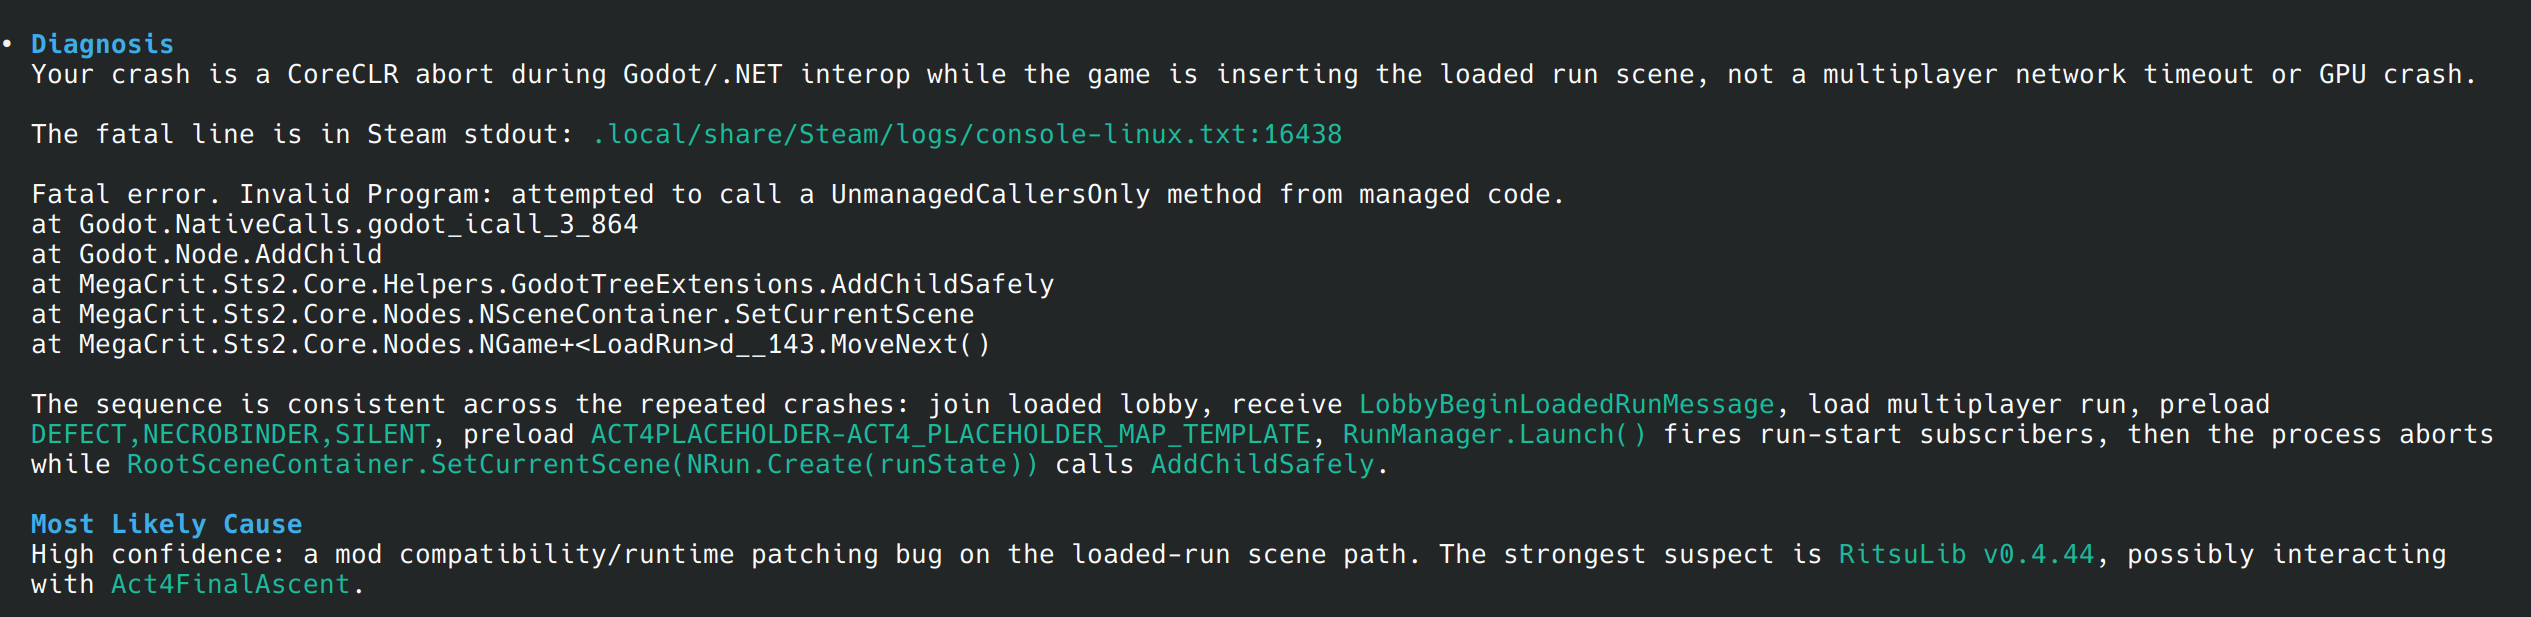Click the Most Likely Cause heading
This screenshot has height=617, width=2531.
click(166, 524)
